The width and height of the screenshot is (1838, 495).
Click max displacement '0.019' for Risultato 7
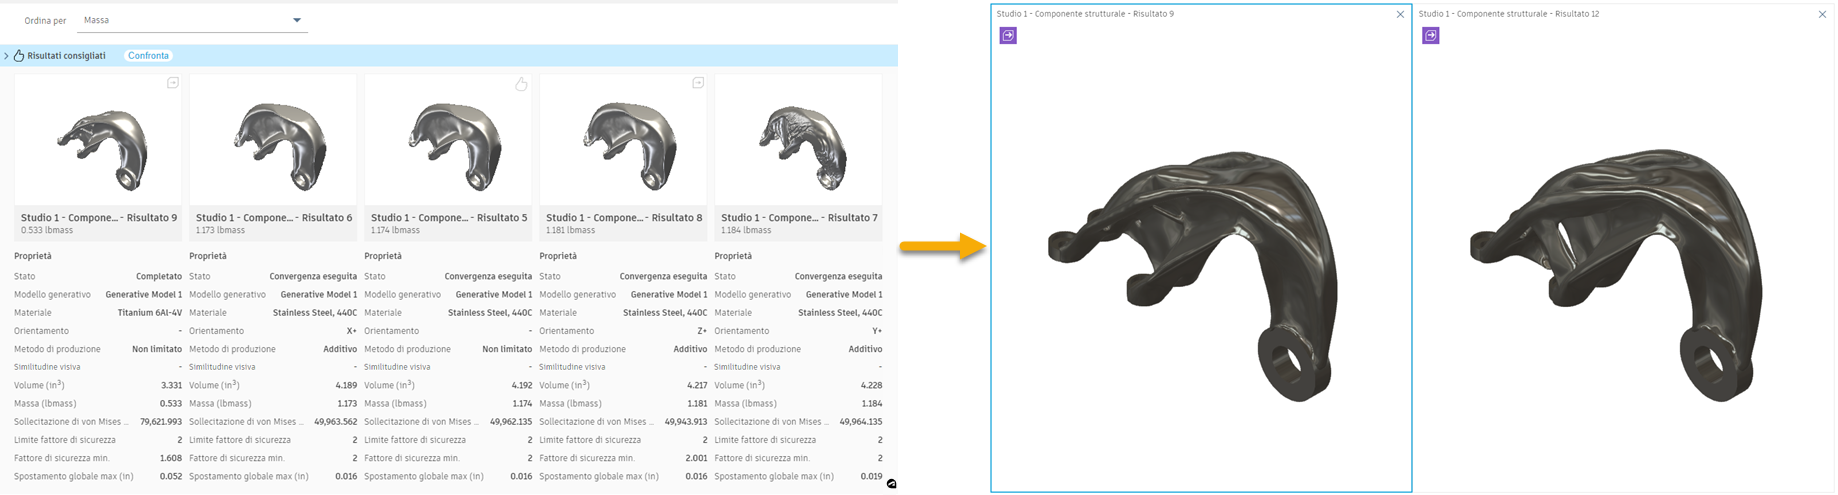tap(871, 477)
